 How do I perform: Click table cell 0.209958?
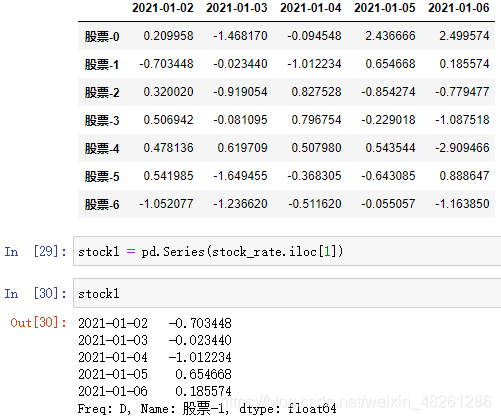click(168, 36)
